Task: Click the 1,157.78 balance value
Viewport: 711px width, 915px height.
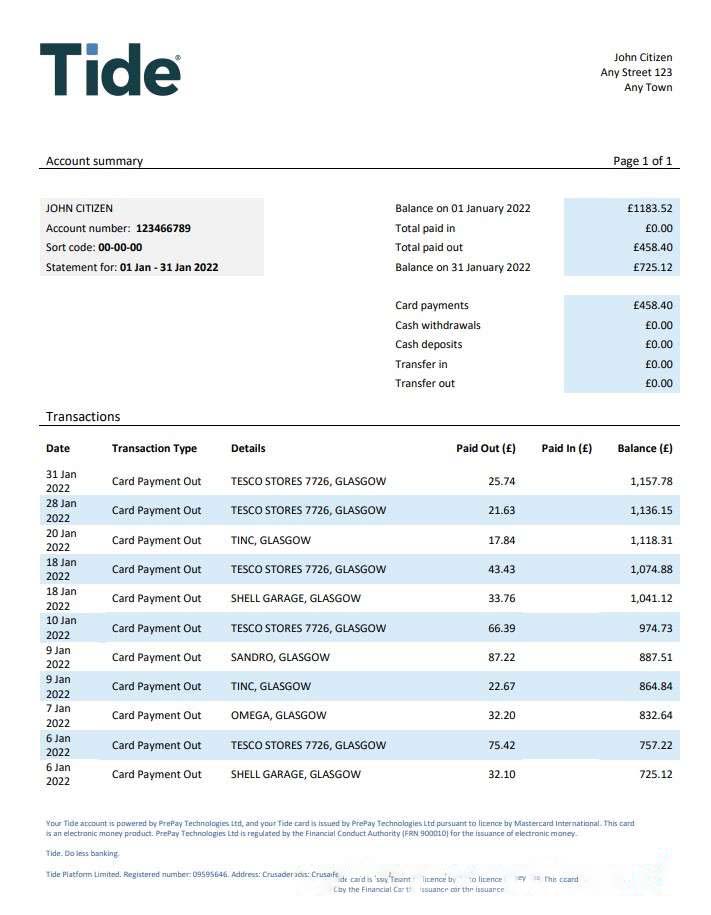Action: (x=651, y=481)
